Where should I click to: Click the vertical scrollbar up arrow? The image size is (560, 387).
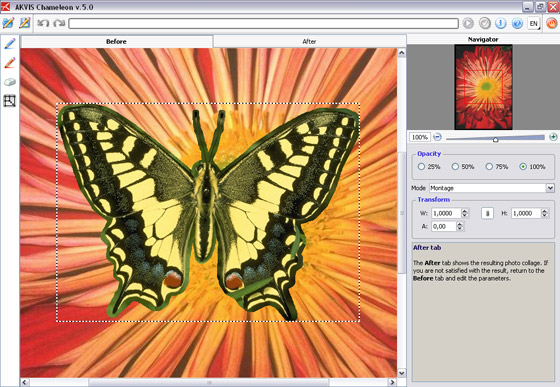401,53
